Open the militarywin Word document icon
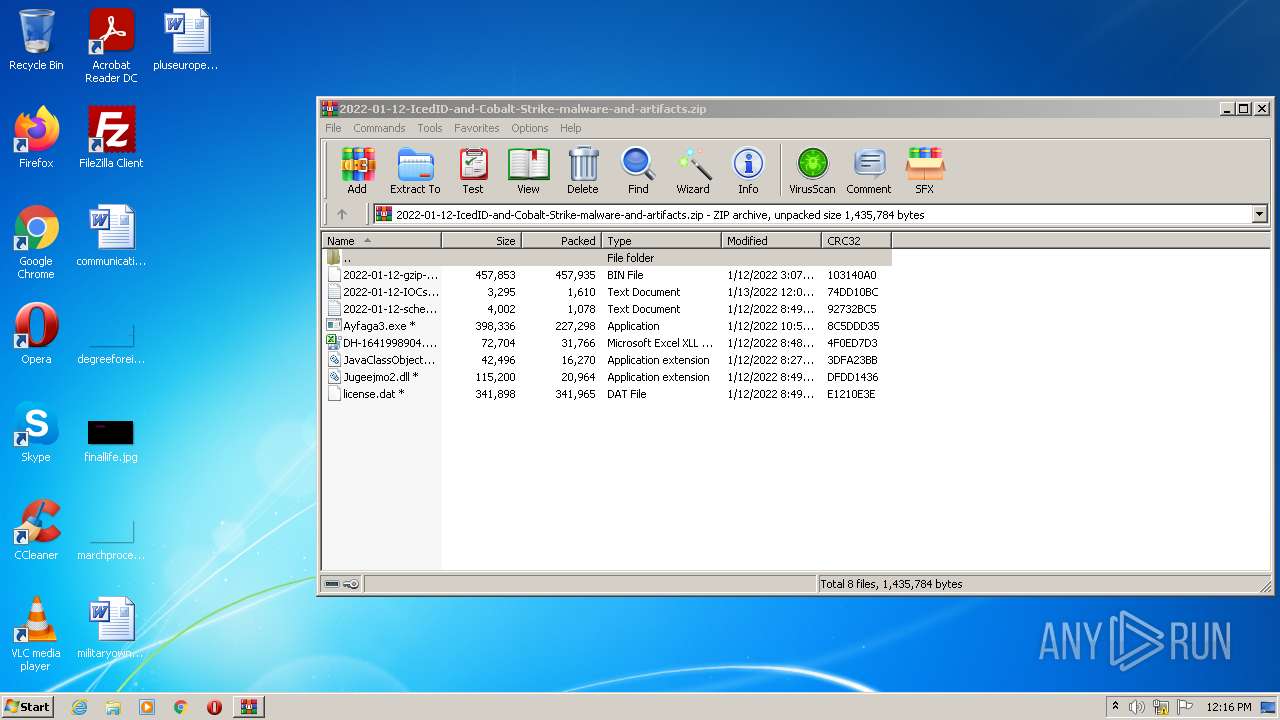The width and height of the screenshot is (1280, 720). tap(111, 628)
